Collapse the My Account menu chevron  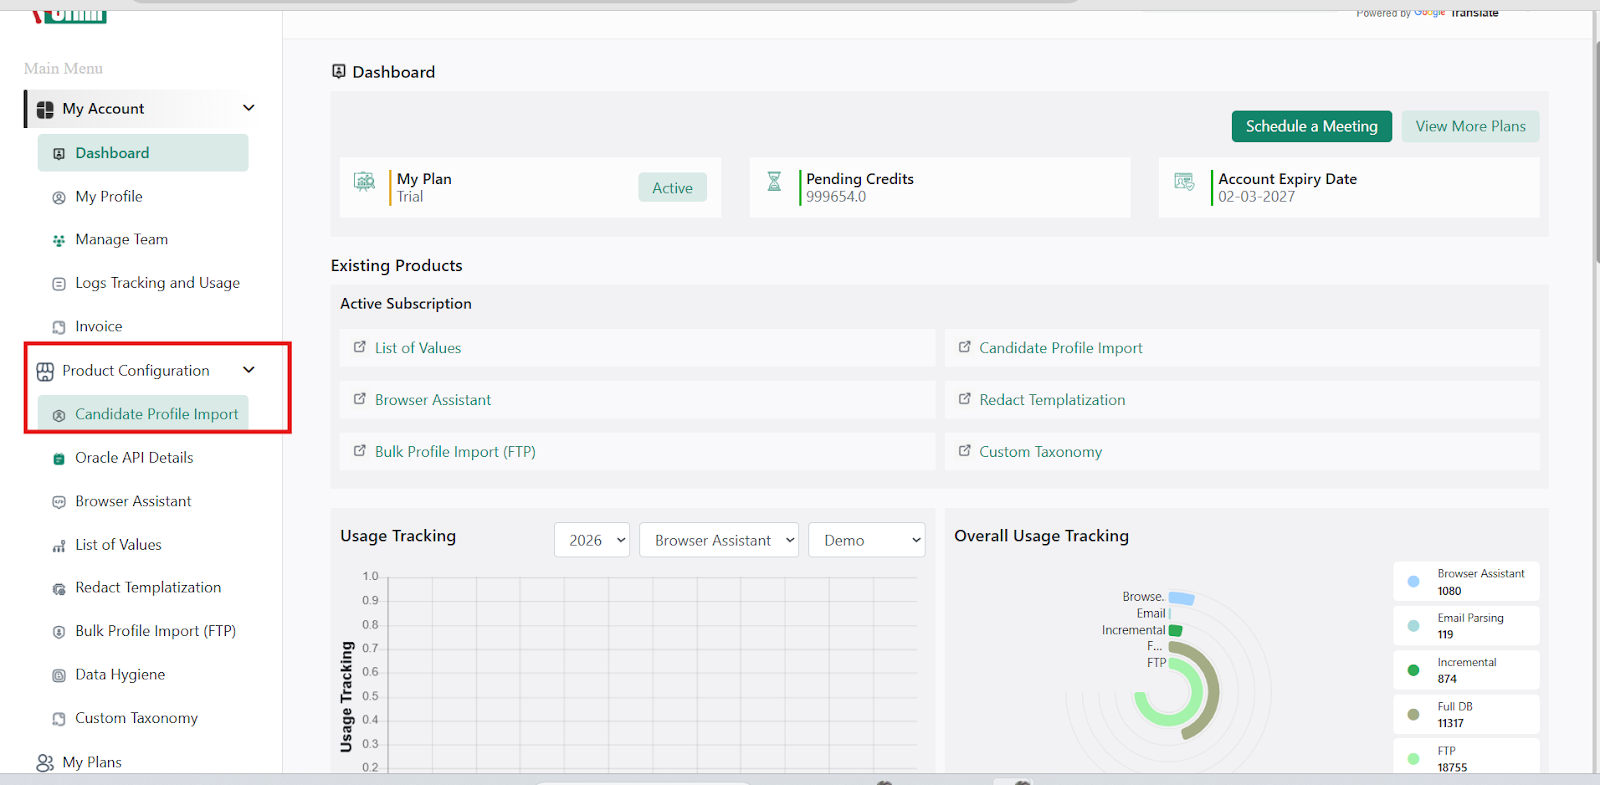tap(249, 108)
